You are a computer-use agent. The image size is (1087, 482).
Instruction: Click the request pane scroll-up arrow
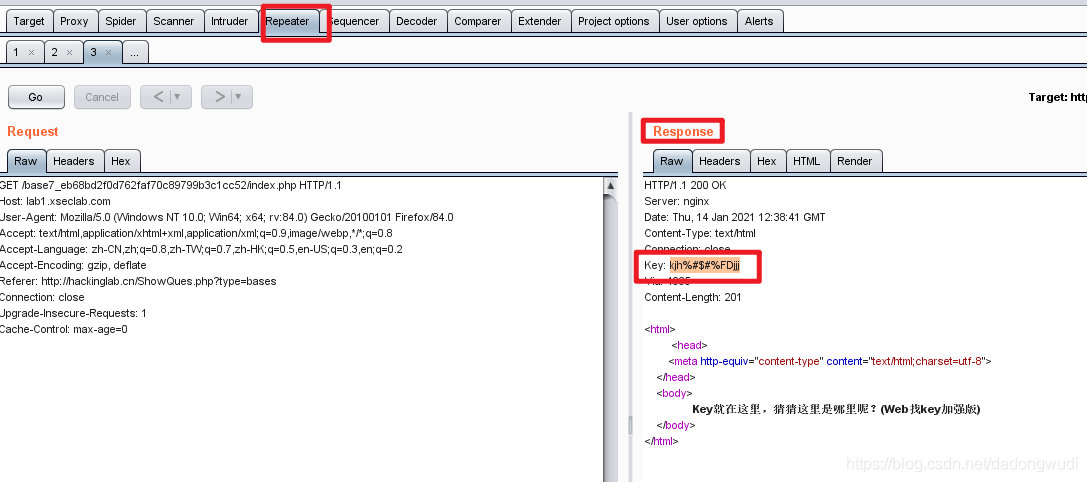coord(611,186)
